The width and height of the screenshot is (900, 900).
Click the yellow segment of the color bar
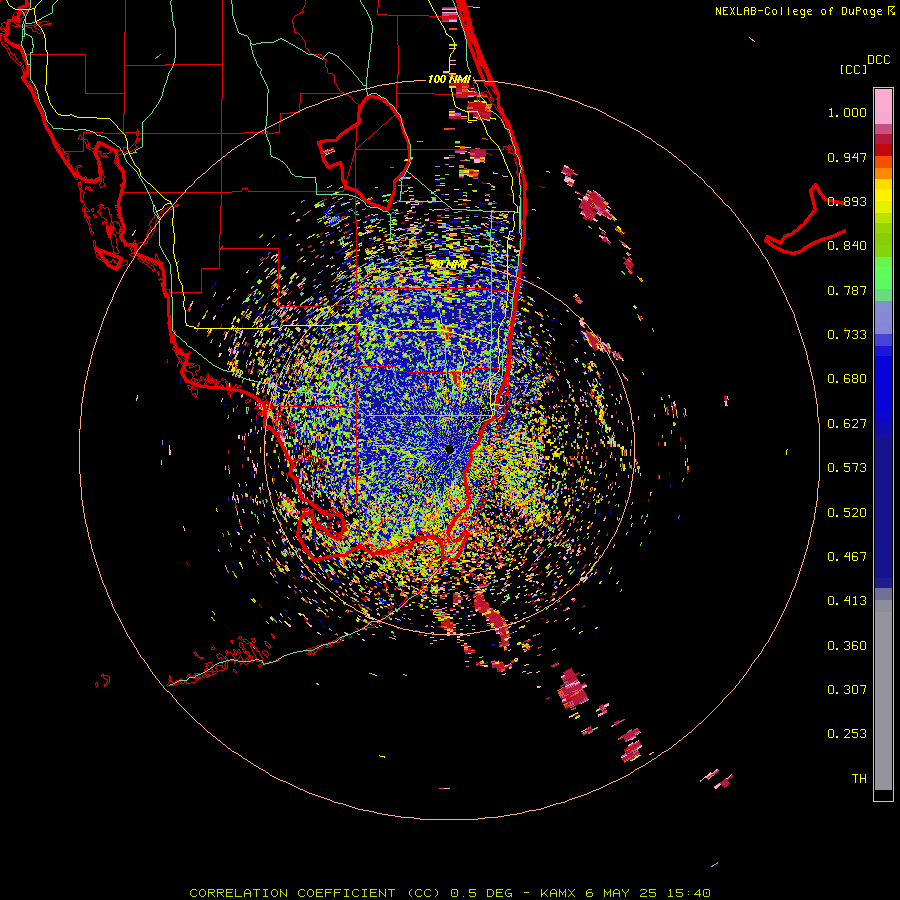click(x=883, y=196)
